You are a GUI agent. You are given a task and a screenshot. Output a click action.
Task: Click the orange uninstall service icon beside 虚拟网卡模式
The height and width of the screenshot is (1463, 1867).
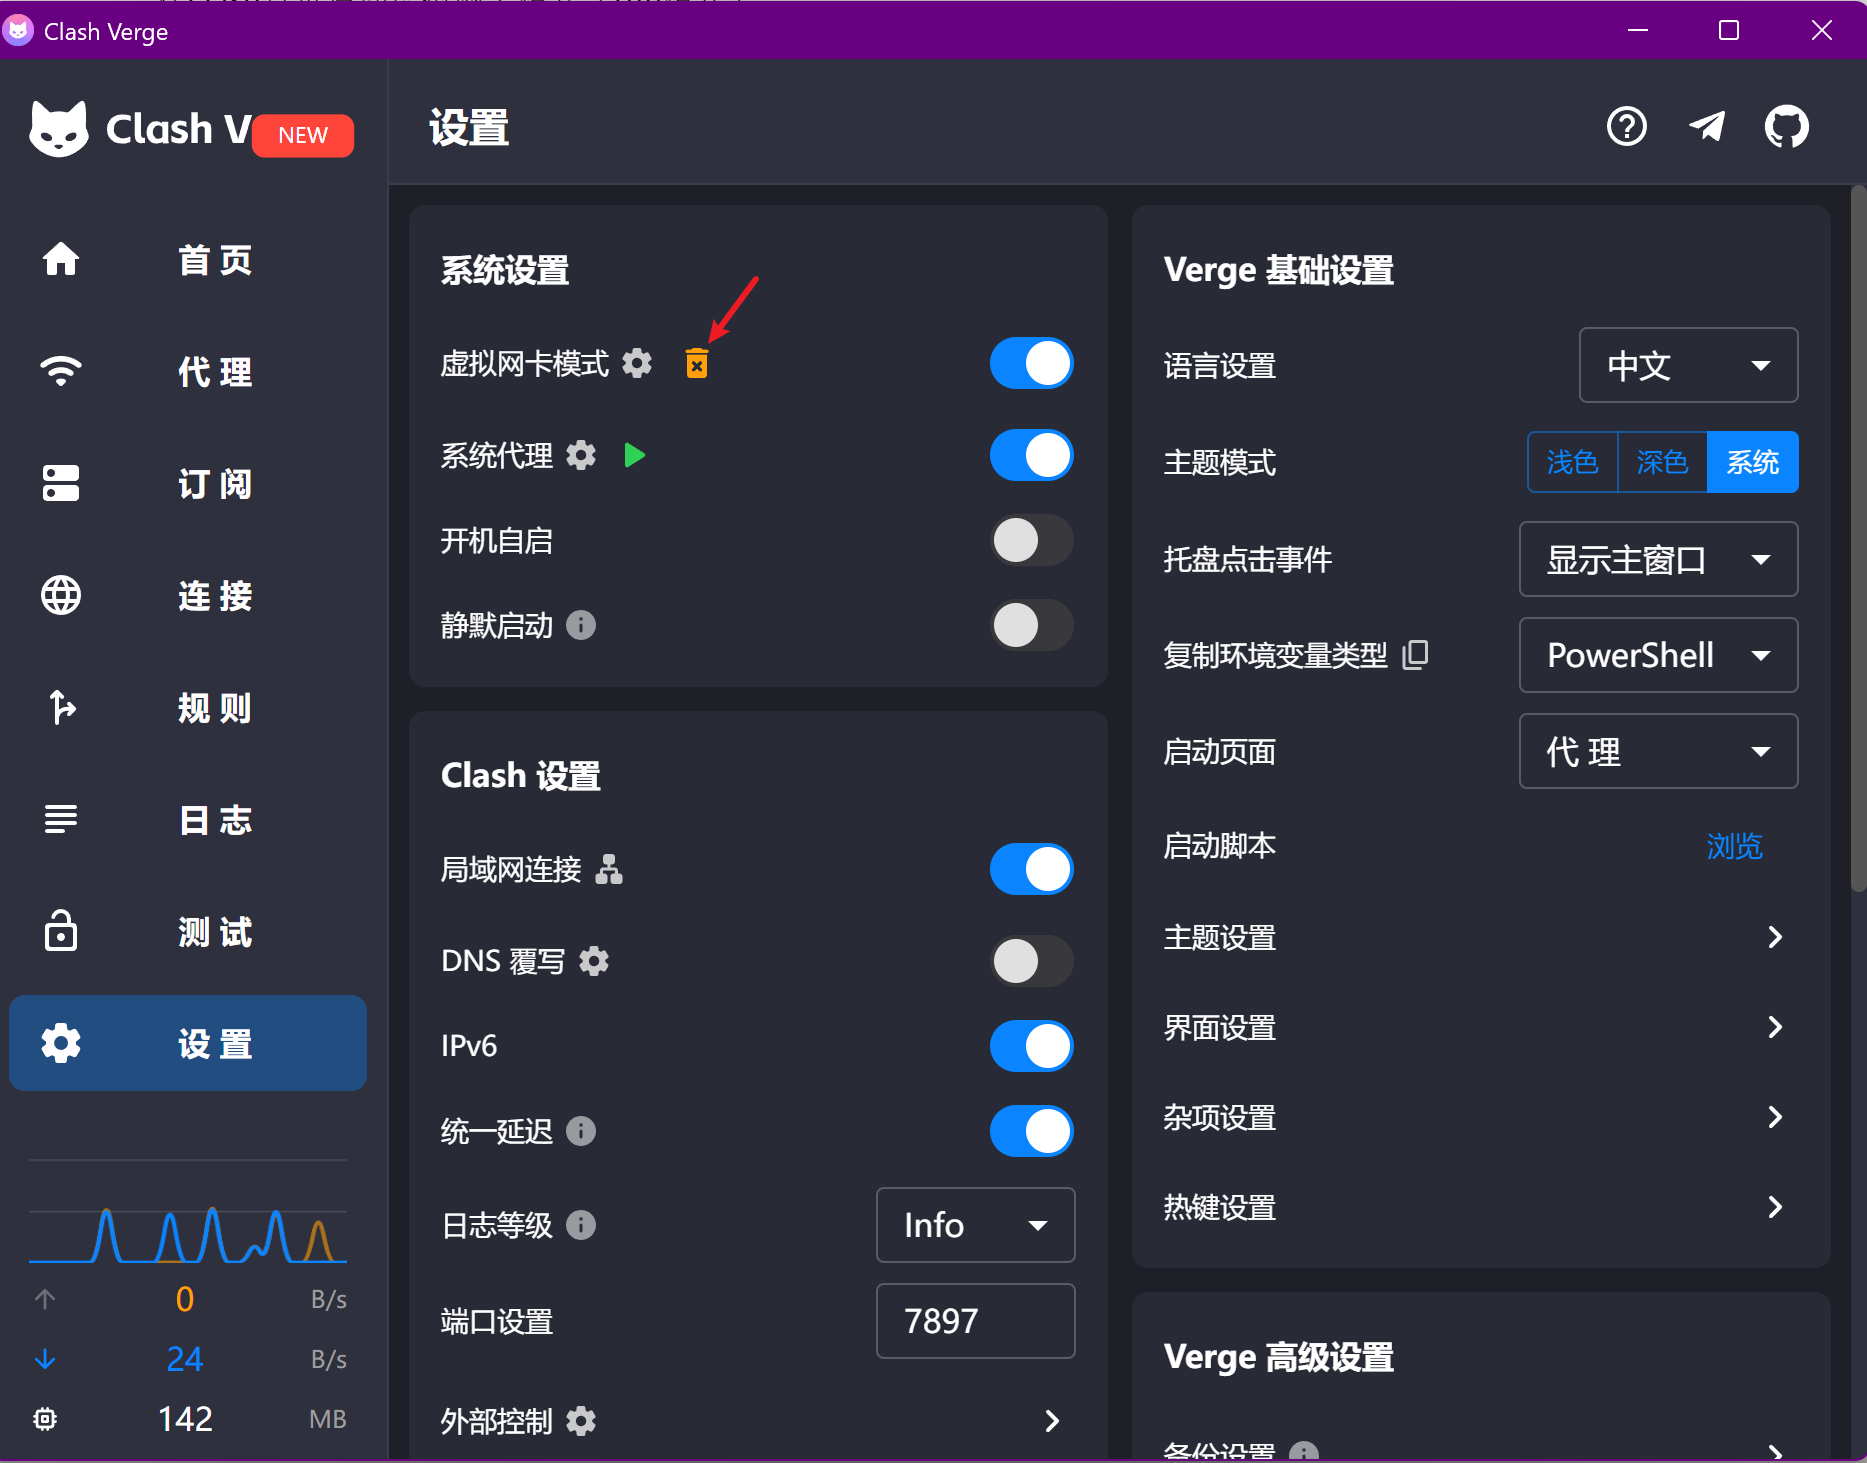coord(696,363)
